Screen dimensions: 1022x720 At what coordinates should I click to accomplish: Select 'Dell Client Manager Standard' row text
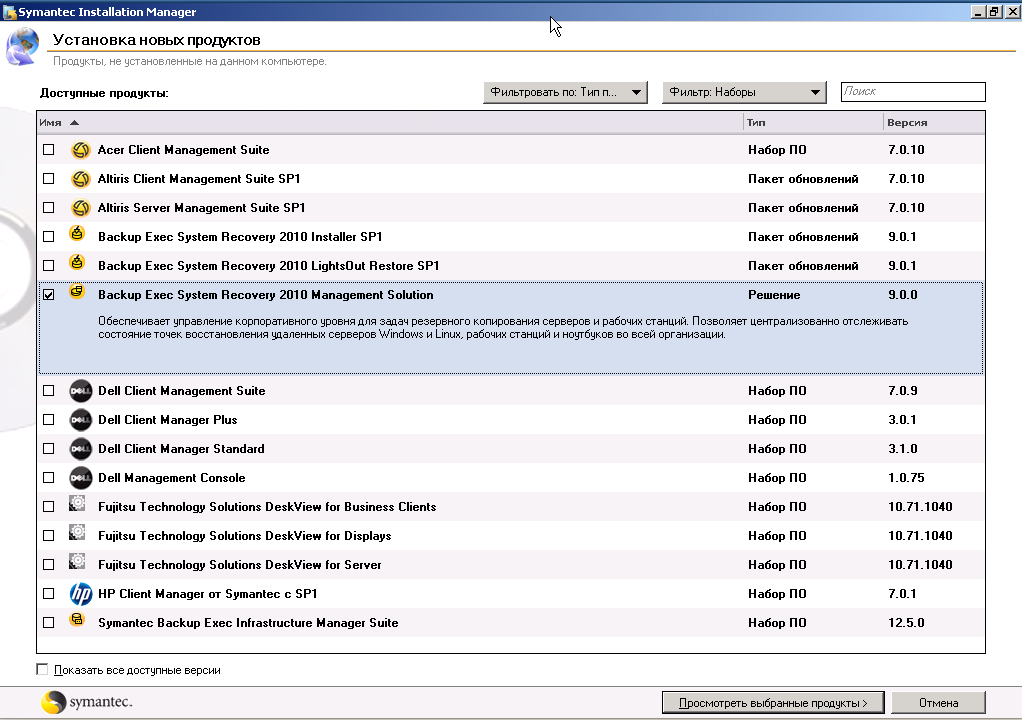pyautogui.click(x=181, y=449)
